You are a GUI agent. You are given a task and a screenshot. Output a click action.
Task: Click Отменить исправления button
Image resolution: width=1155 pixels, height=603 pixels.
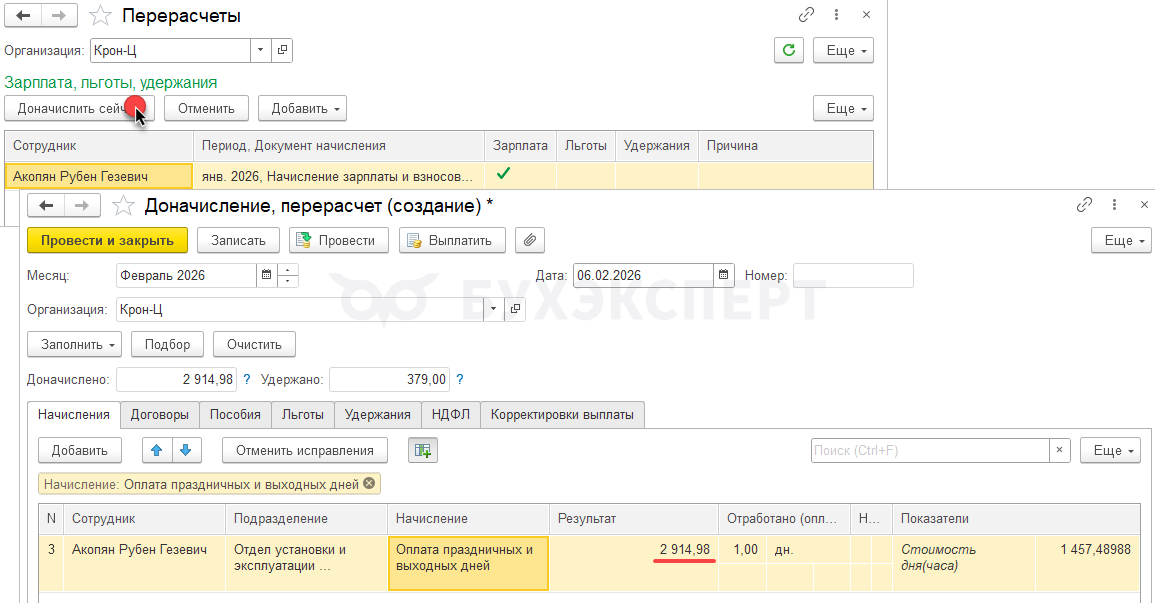(305, 451)
